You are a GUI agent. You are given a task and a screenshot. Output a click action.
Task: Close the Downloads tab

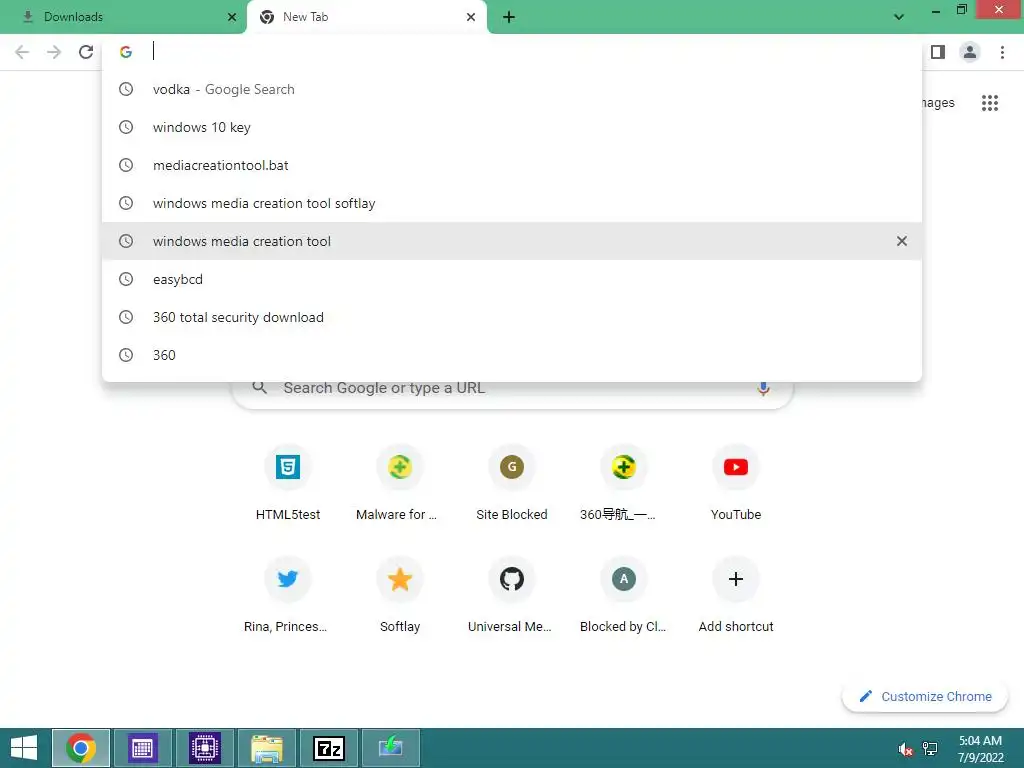tap(232, 17)
